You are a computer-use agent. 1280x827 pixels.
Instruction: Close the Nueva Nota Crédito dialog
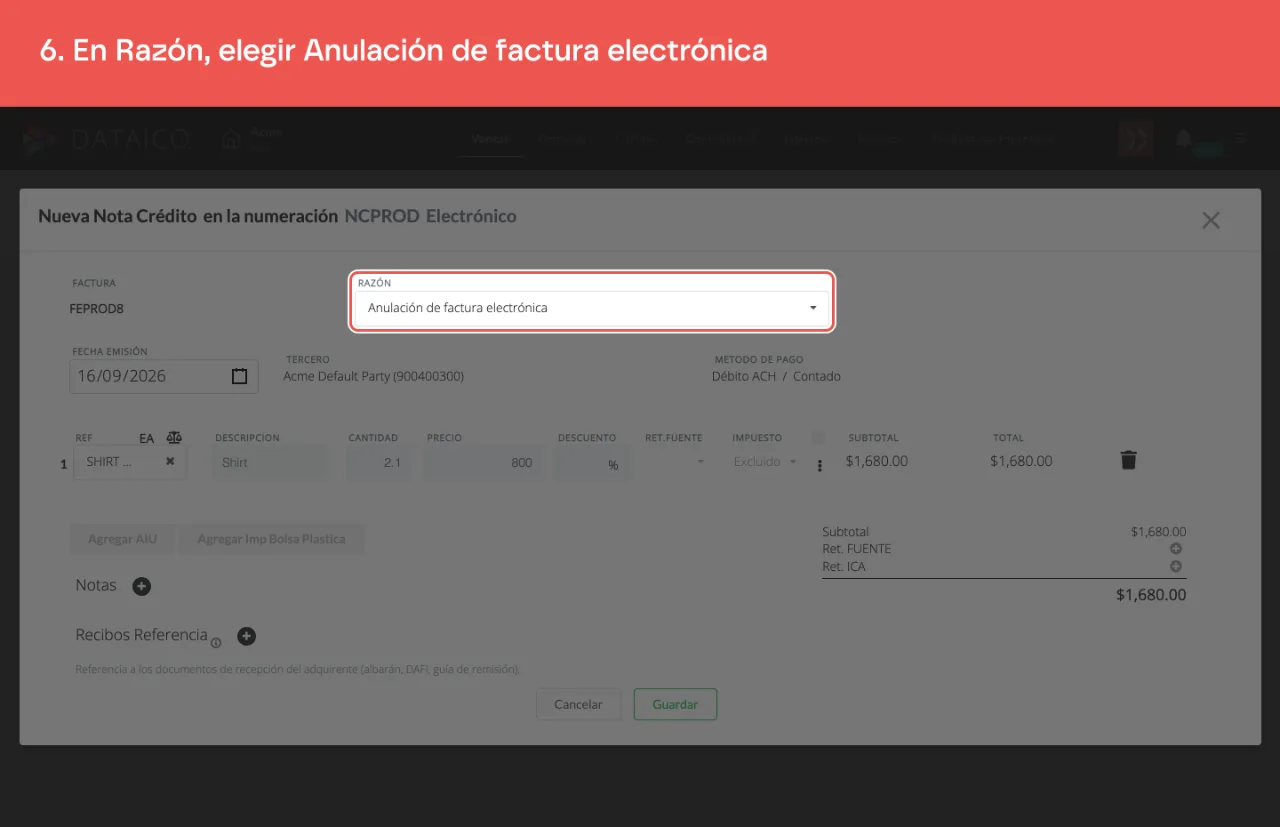[x=1211, y=220]
